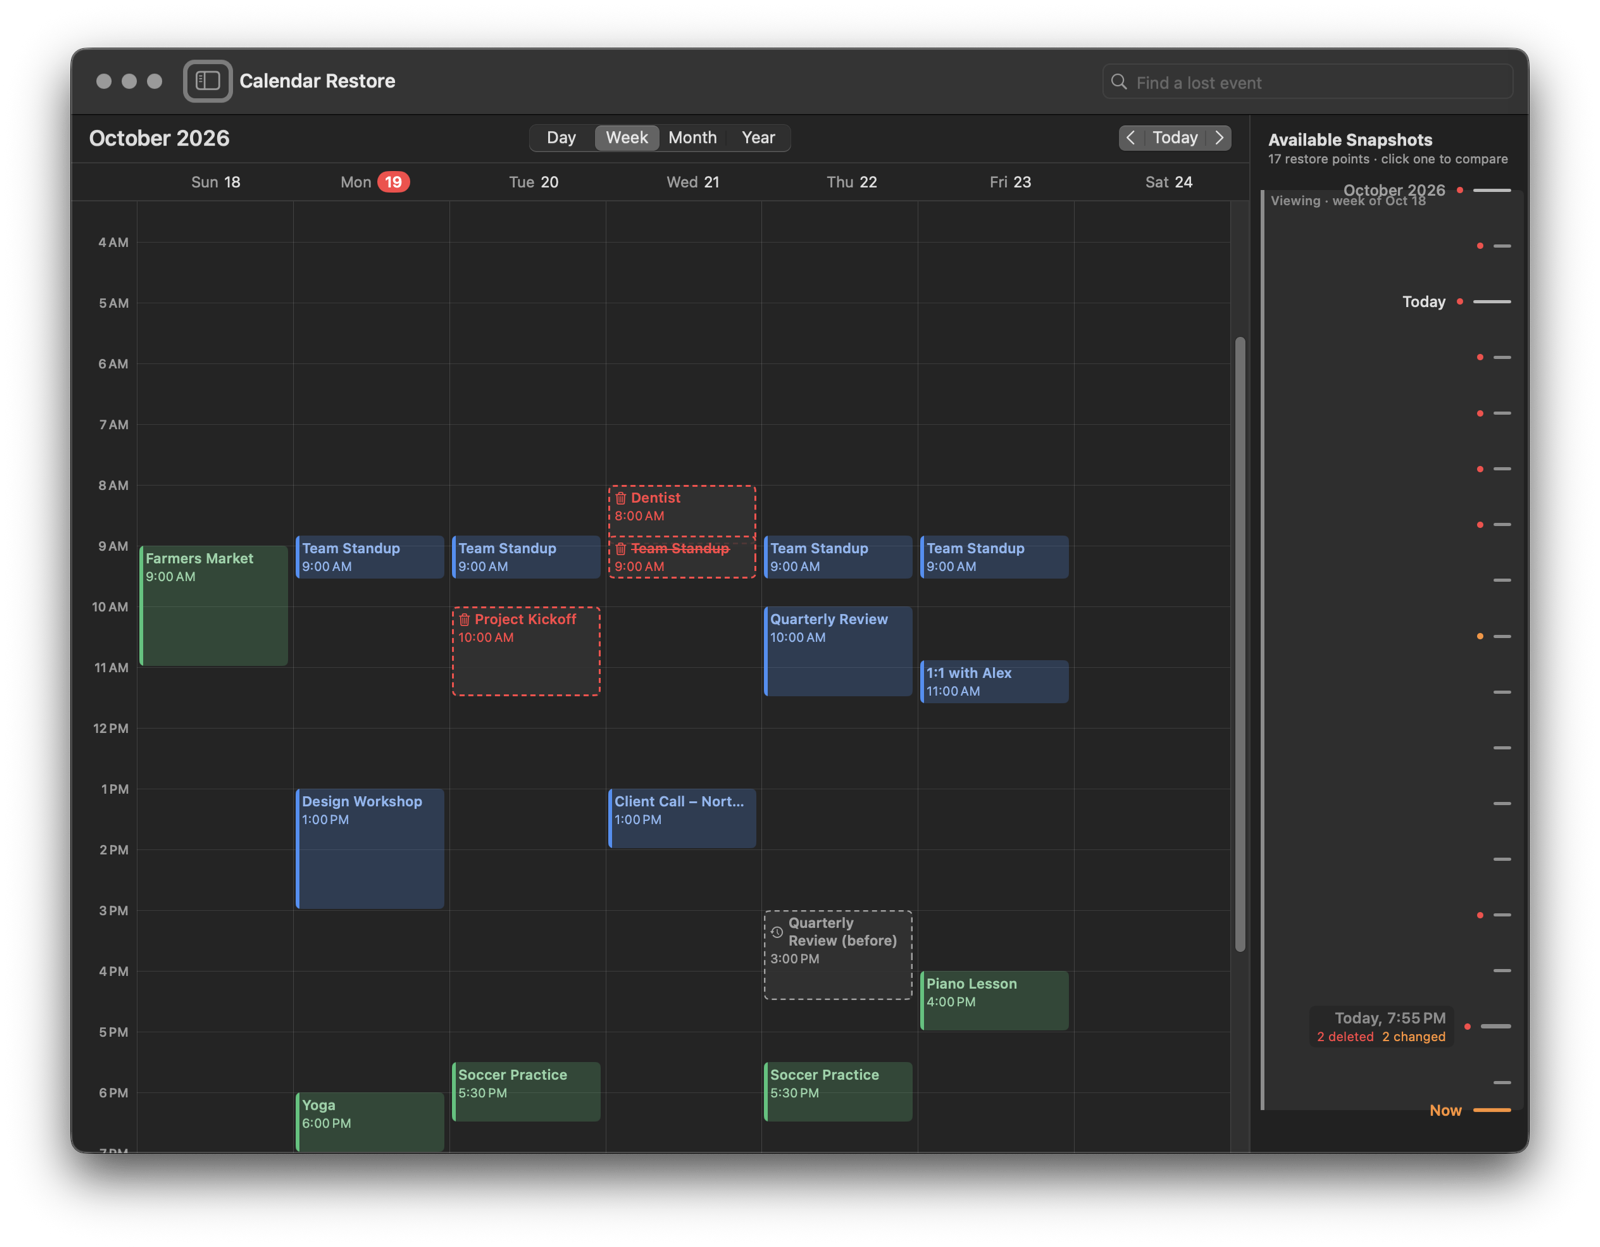Image resolution: width=1600 pixels, height=1247 pixels.
Task: Open Monday's Team Standup event
Action: point(370,557)
